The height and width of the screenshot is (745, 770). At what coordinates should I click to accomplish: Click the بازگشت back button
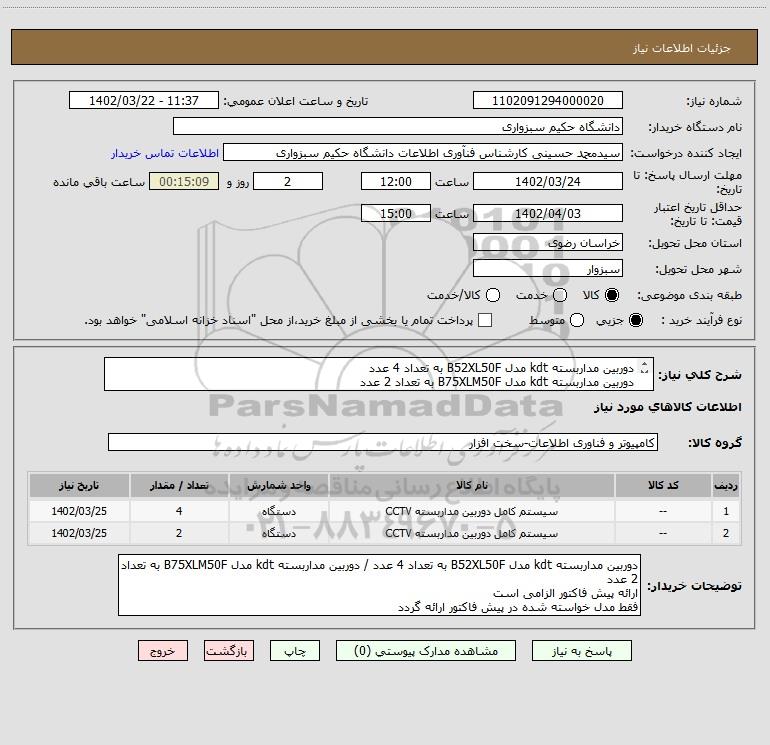pos(229,651)
